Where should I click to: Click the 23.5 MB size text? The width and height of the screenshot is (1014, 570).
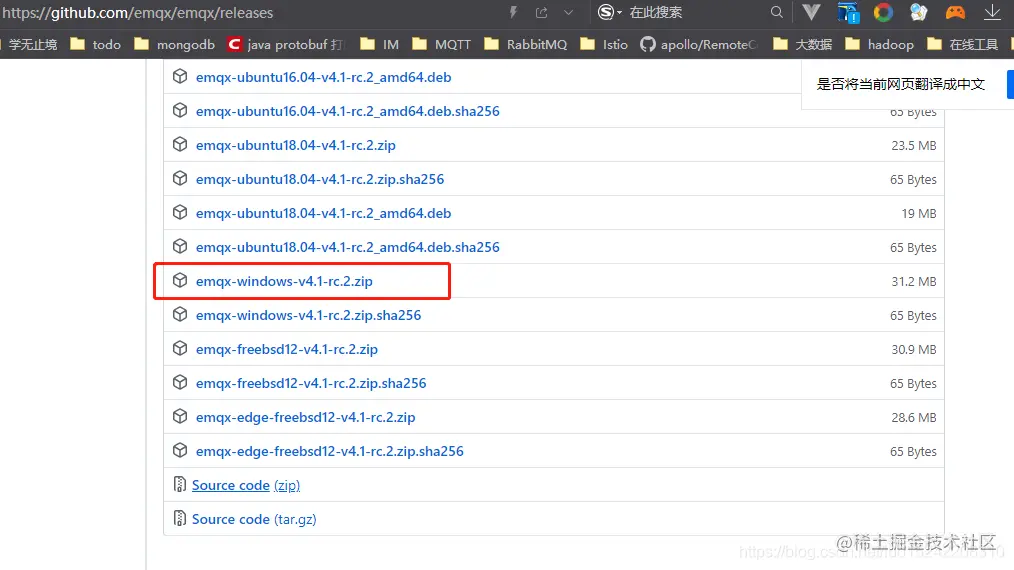coord(914,146)
